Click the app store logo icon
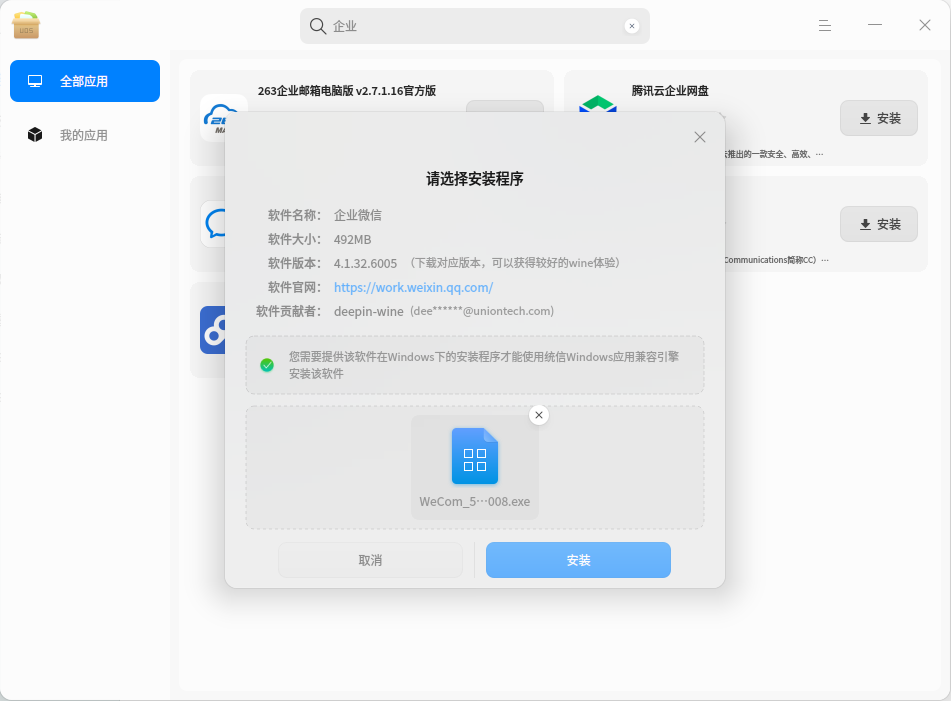951x701 pixels. tap(26, 25)
